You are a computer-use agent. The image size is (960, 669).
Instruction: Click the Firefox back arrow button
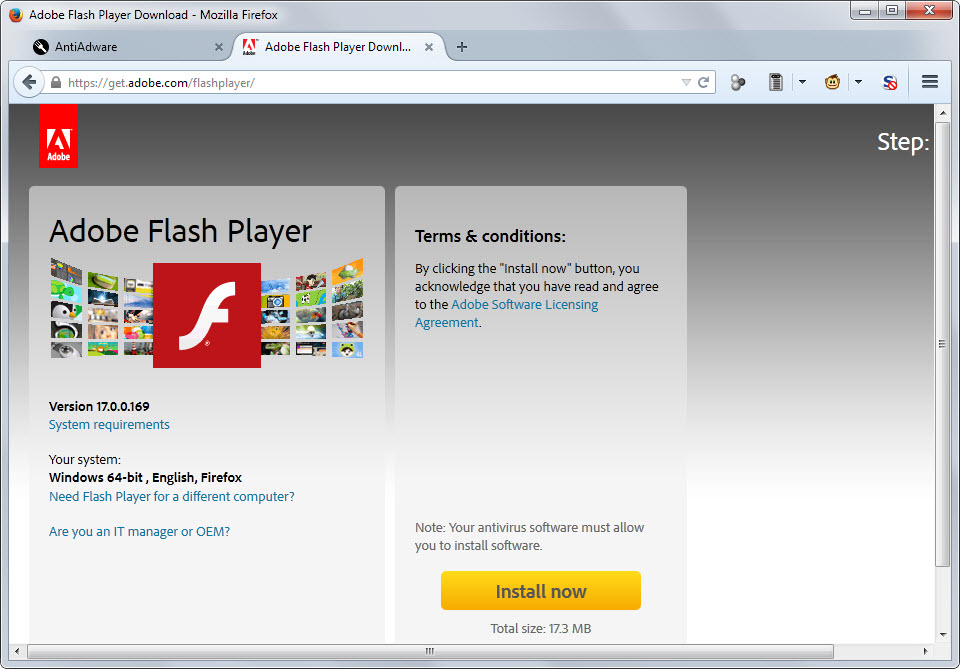(x=29, y=82)
